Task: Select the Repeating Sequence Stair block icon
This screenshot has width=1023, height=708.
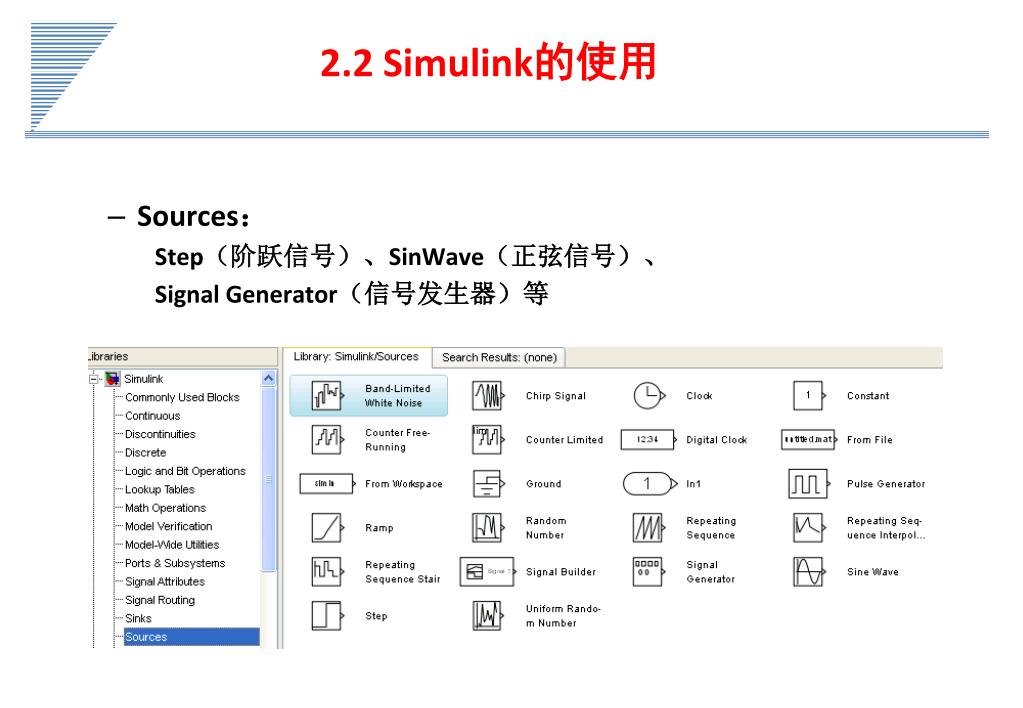Action: 327,572
